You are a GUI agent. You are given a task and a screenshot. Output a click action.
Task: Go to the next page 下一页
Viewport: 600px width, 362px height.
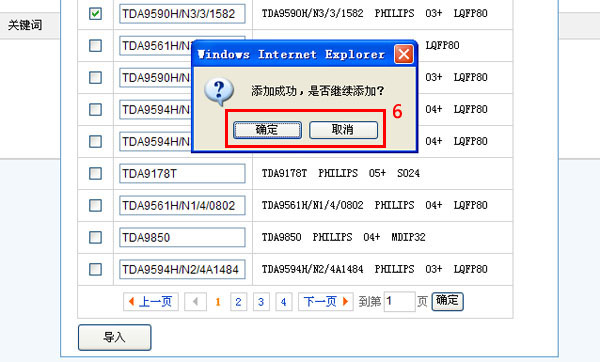pos(326,302)
